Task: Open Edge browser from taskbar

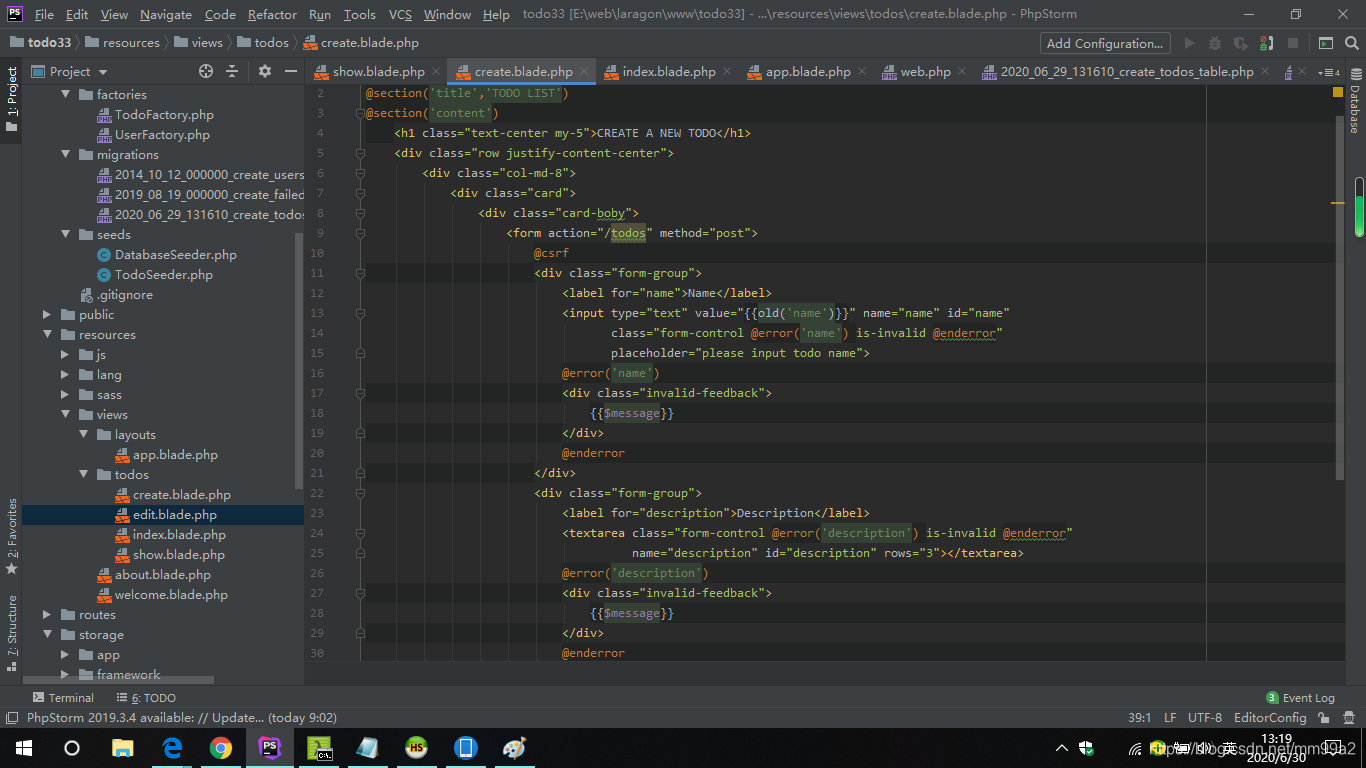Action: click(172, 748)
